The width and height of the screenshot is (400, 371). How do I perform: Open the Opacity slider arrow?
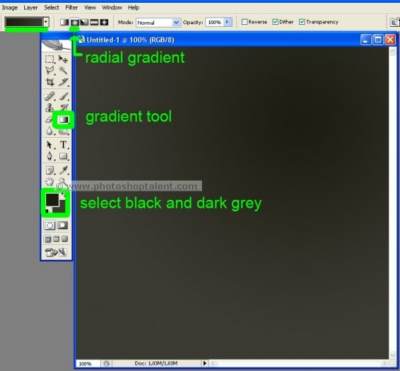click(228, 22)
